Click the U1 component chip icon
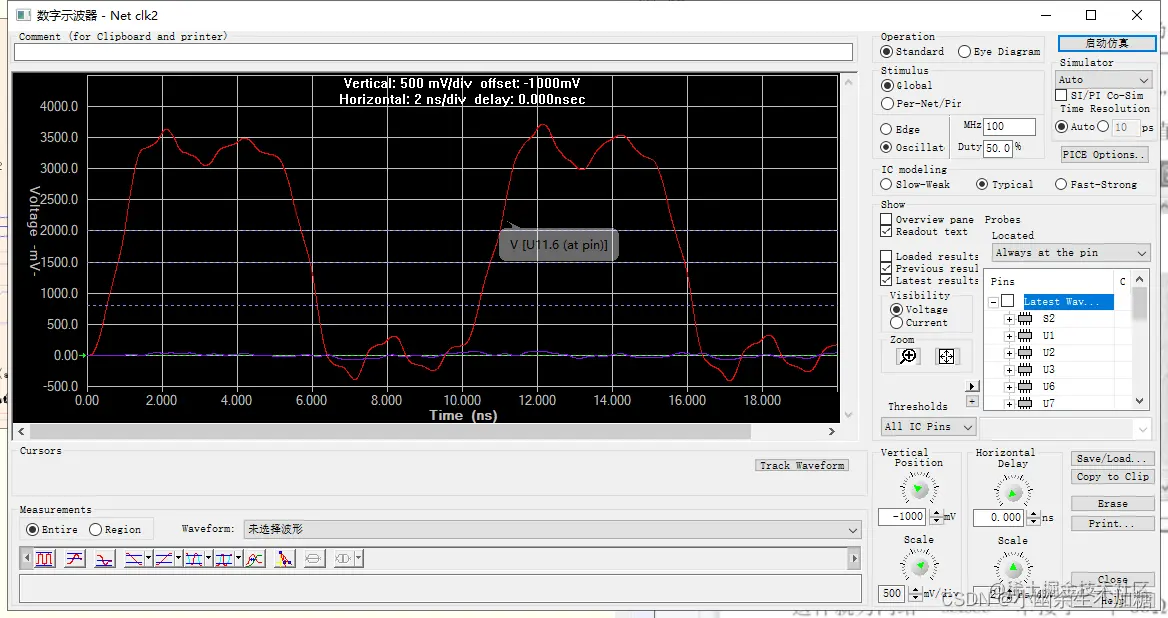Image resolution: width=1168 pixels, height=618 pixels. [x=1025, y=336]
